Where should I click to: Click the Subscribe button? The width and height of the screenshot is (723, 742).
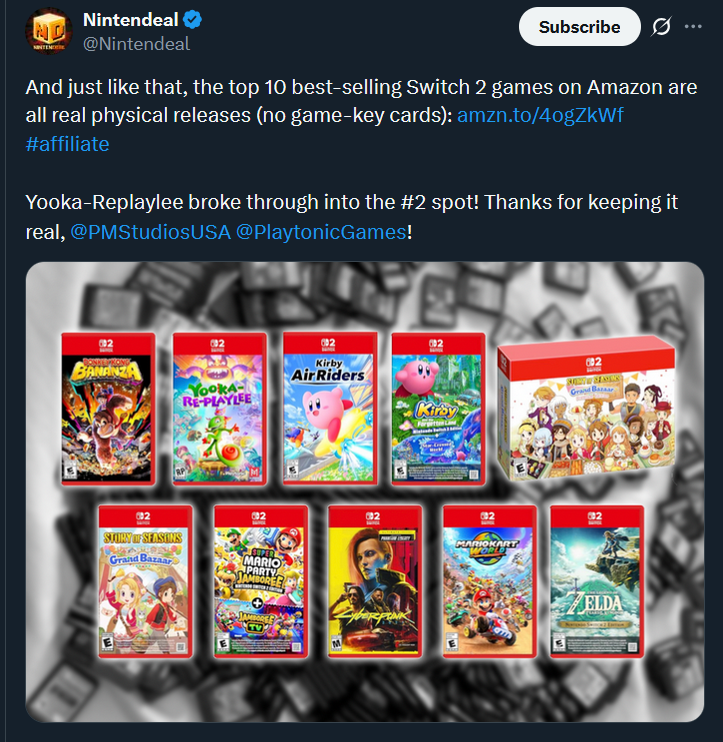click(580, 26)
